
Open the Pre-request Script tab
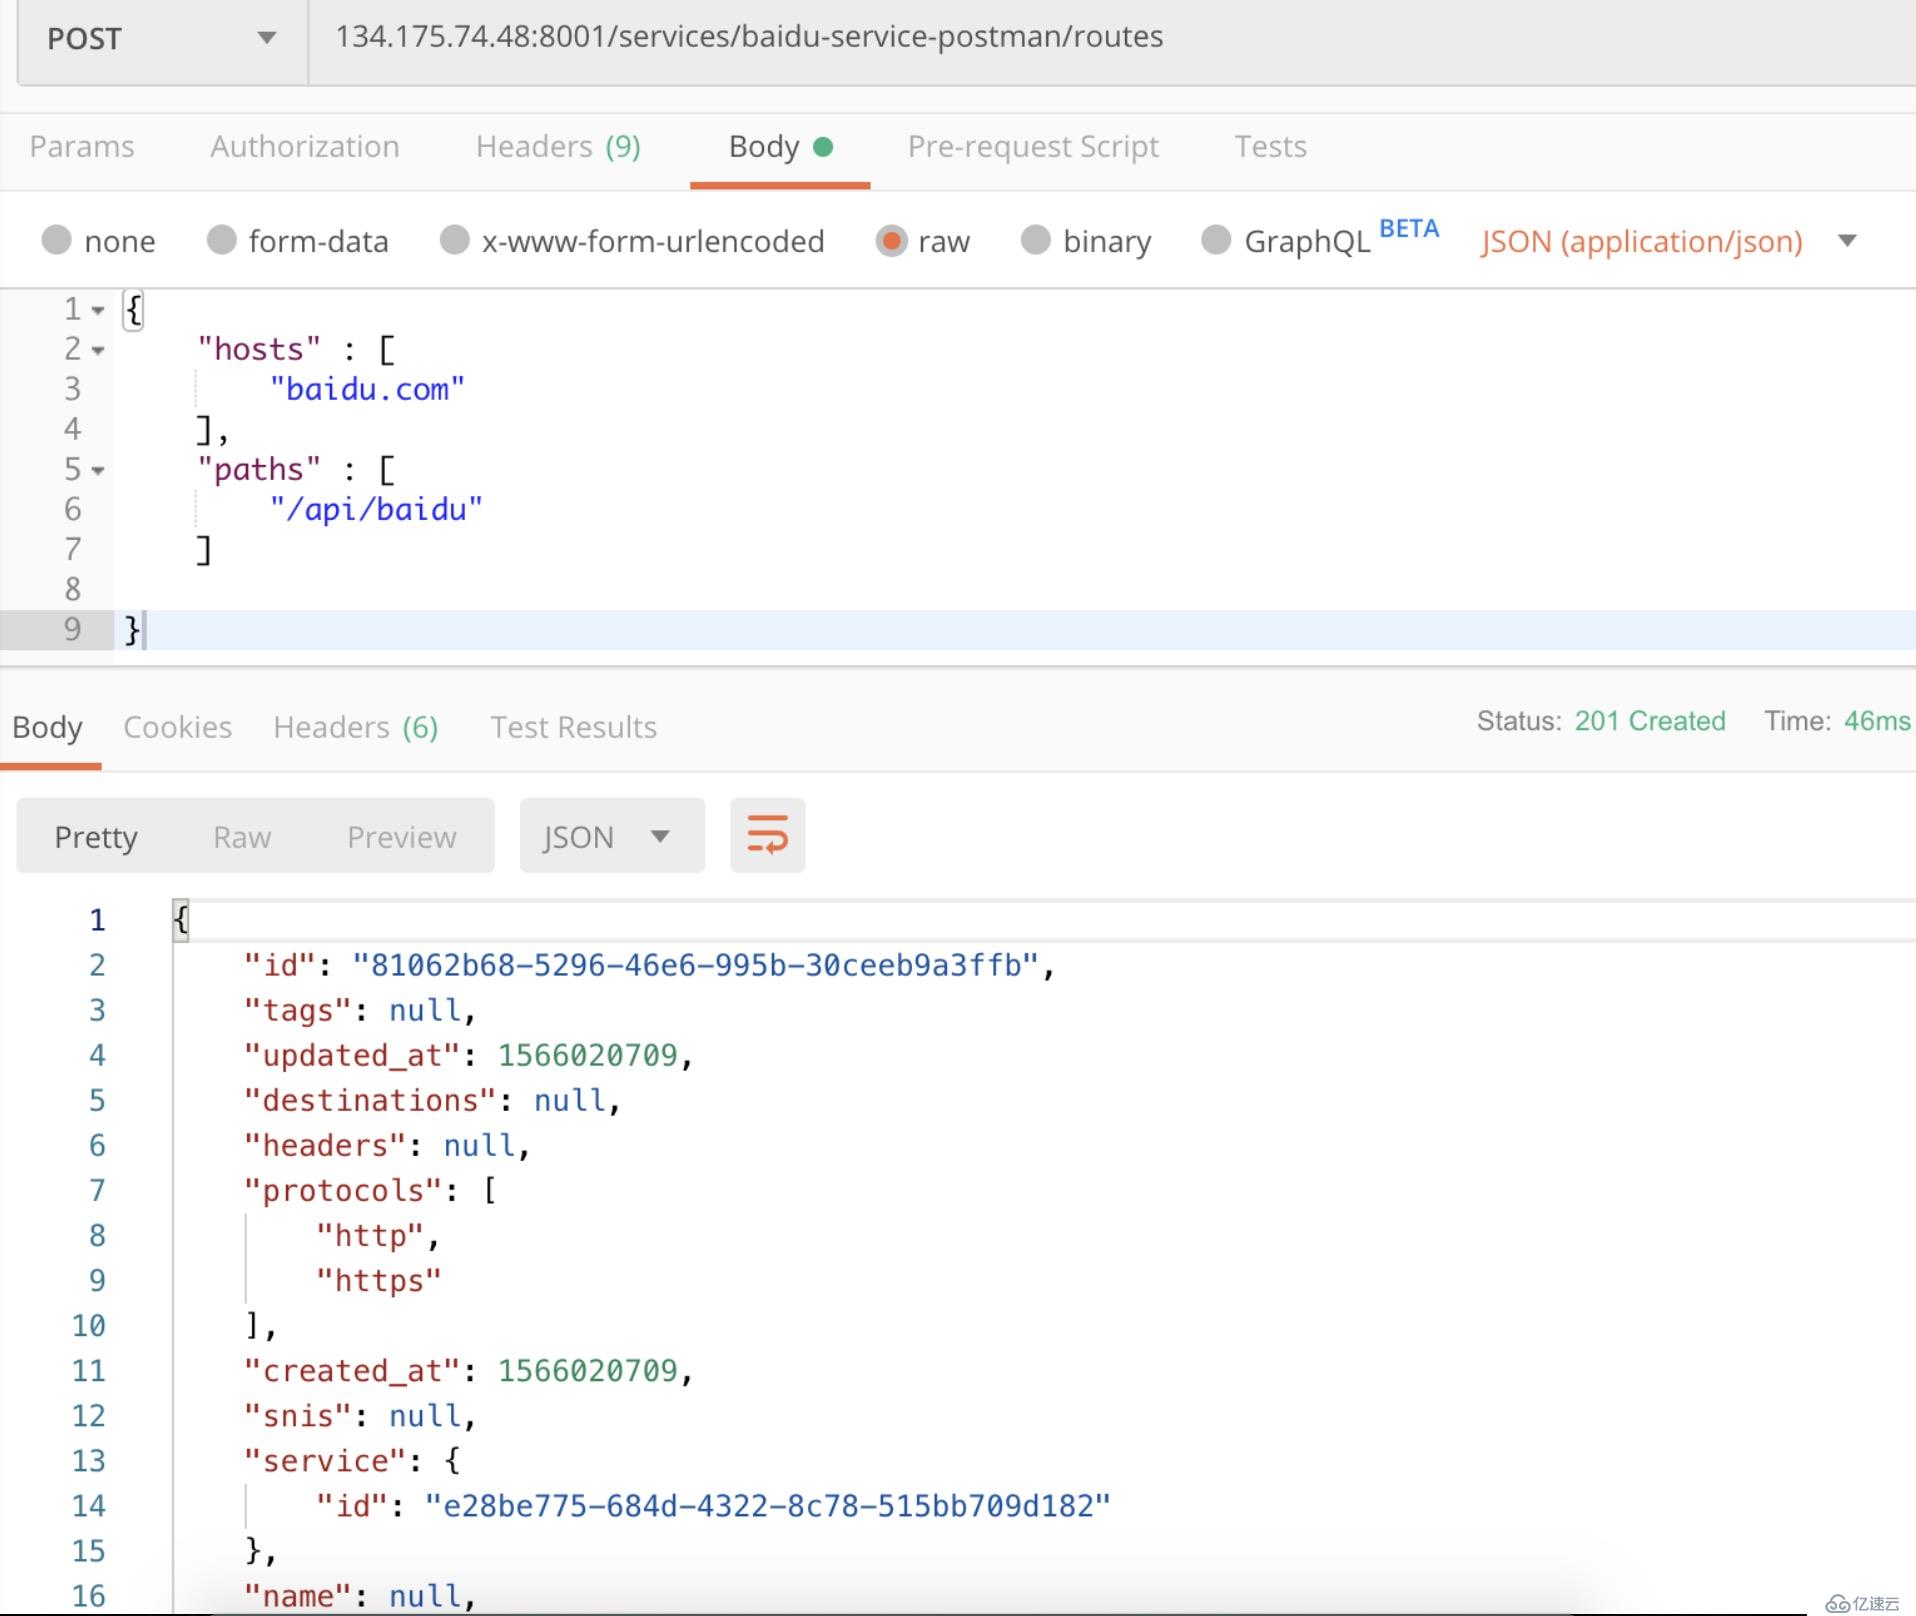pyautogui.click(x=1033, y=147)
